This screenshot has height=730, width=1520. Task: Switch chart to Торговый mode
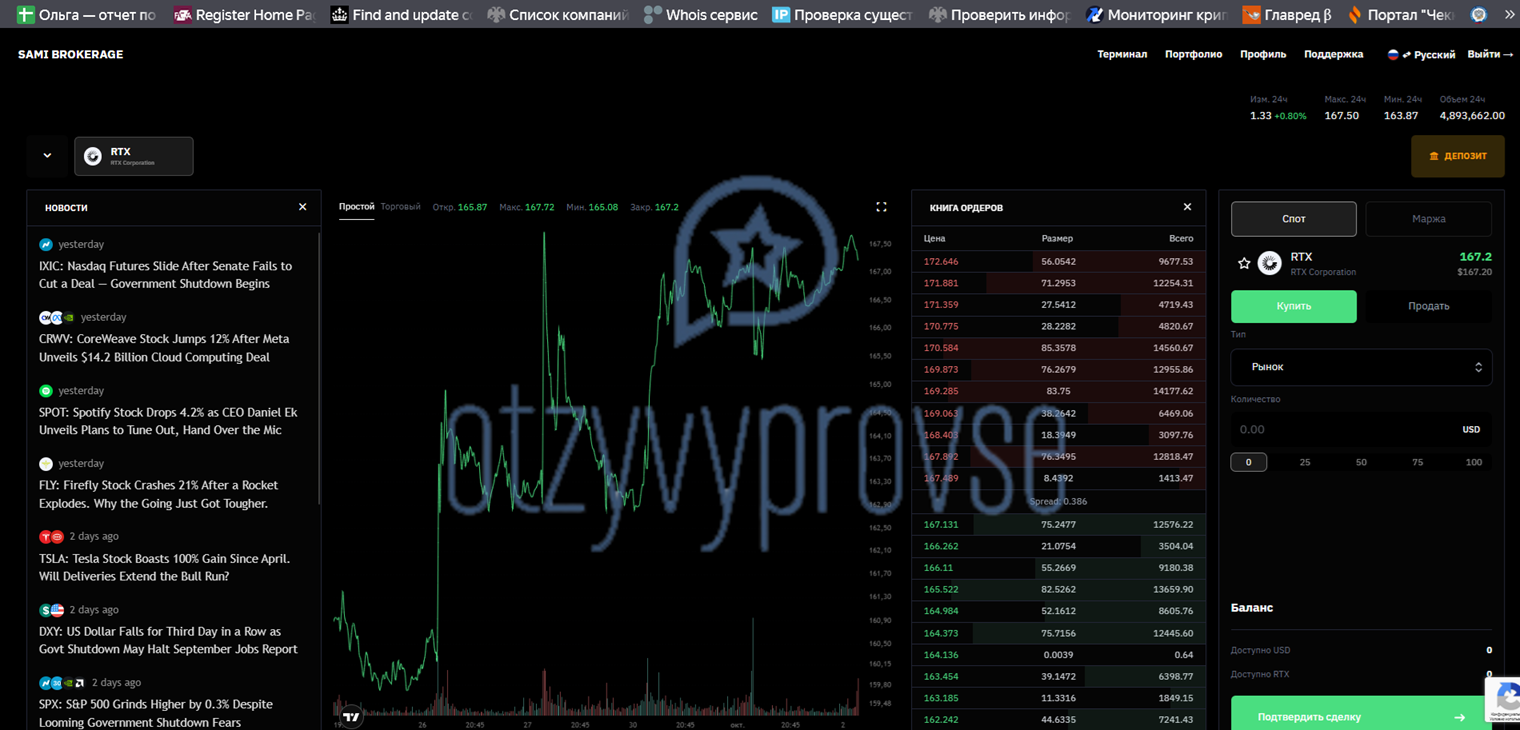pyautogui.click(x=401, y=207)
